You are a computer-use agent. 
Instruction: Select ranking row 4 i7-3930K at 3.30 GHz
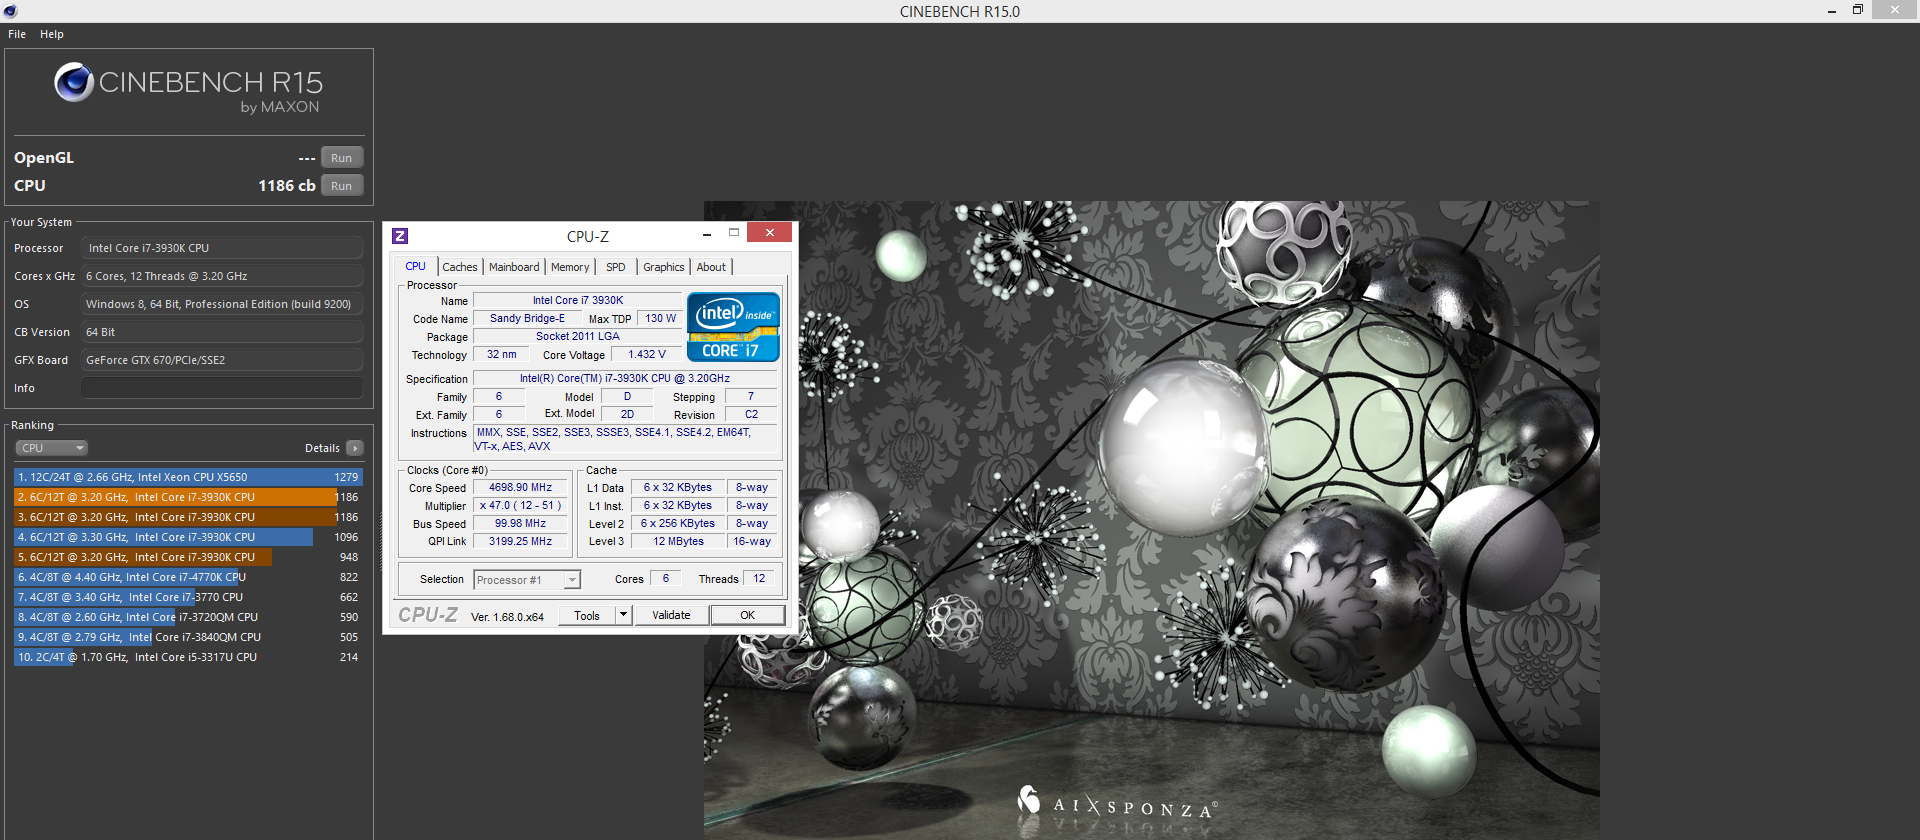pos(188,537)
